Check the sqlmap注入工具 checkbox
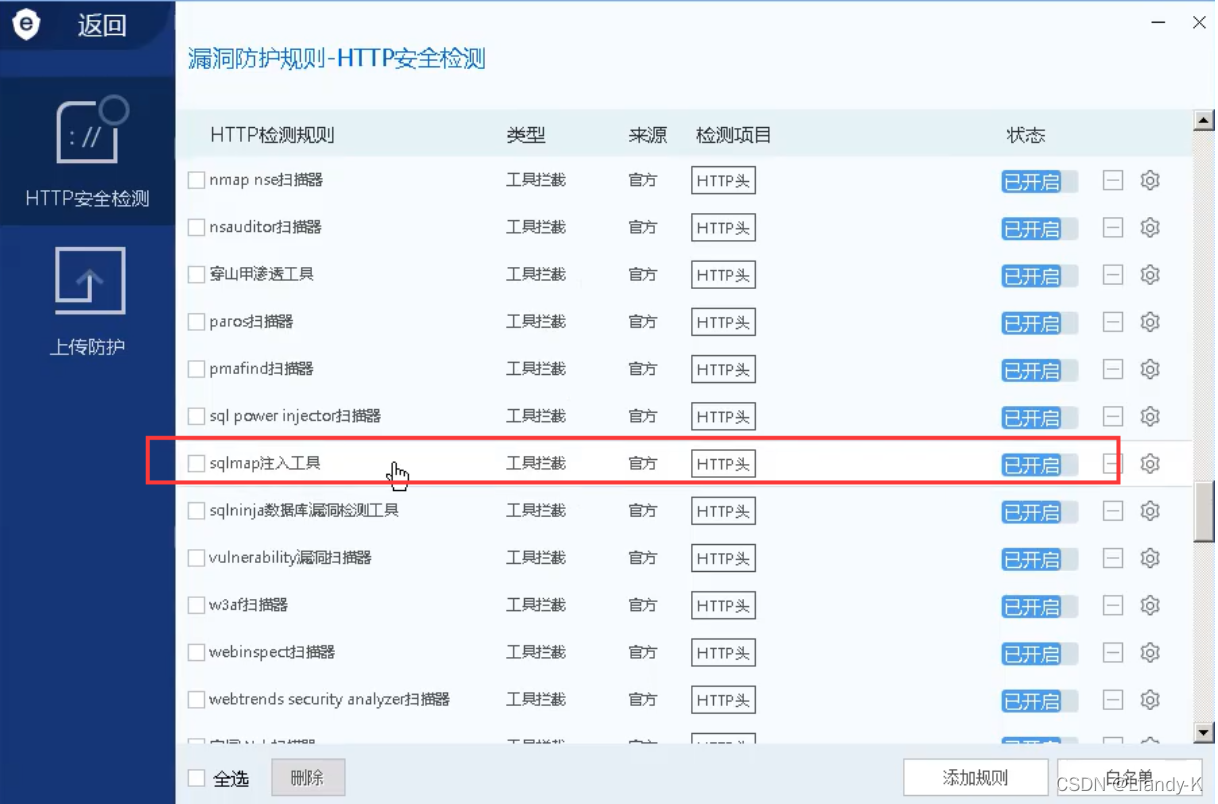 (x=196, y=464)
